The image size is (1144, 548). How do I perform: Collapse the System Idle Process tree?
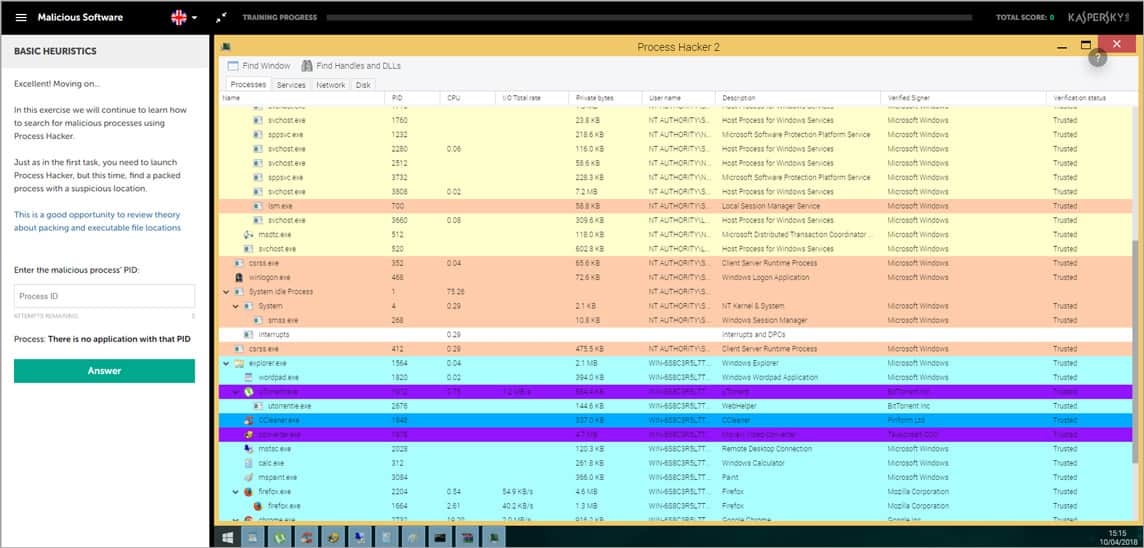click(226, 292)
